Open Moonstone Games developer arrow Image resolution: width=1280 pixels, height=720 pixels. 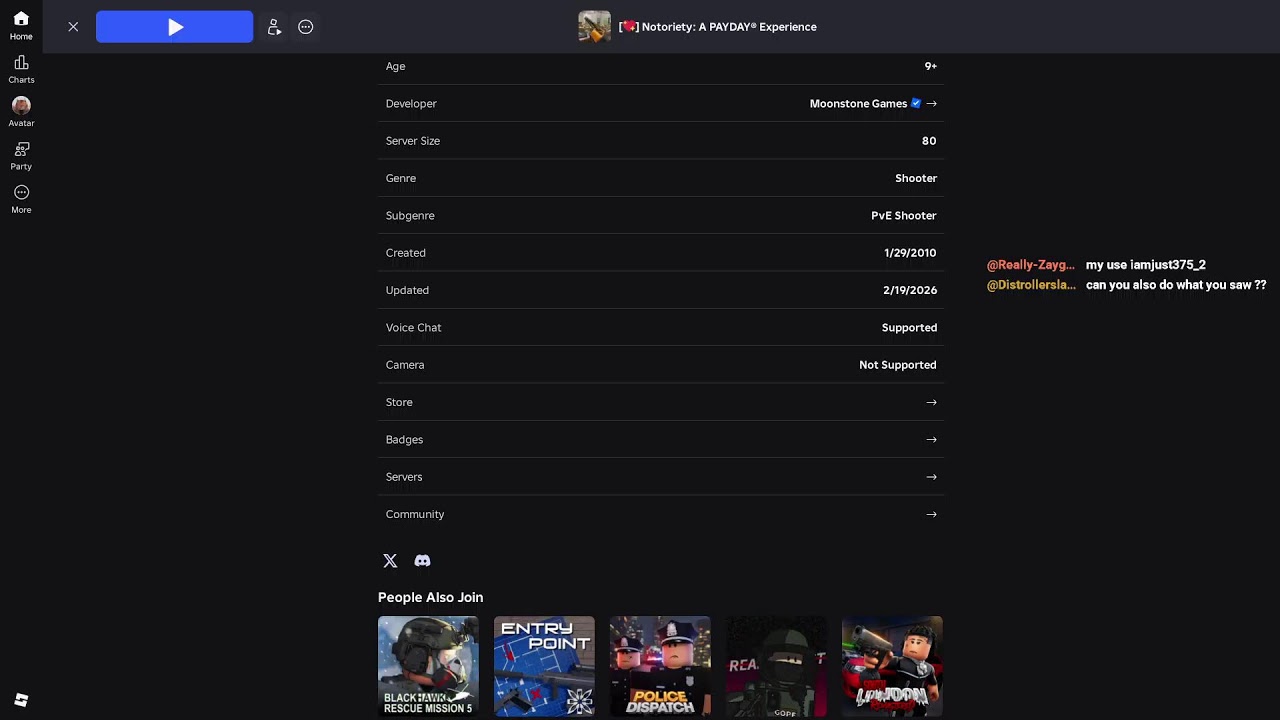click(931, 103)
